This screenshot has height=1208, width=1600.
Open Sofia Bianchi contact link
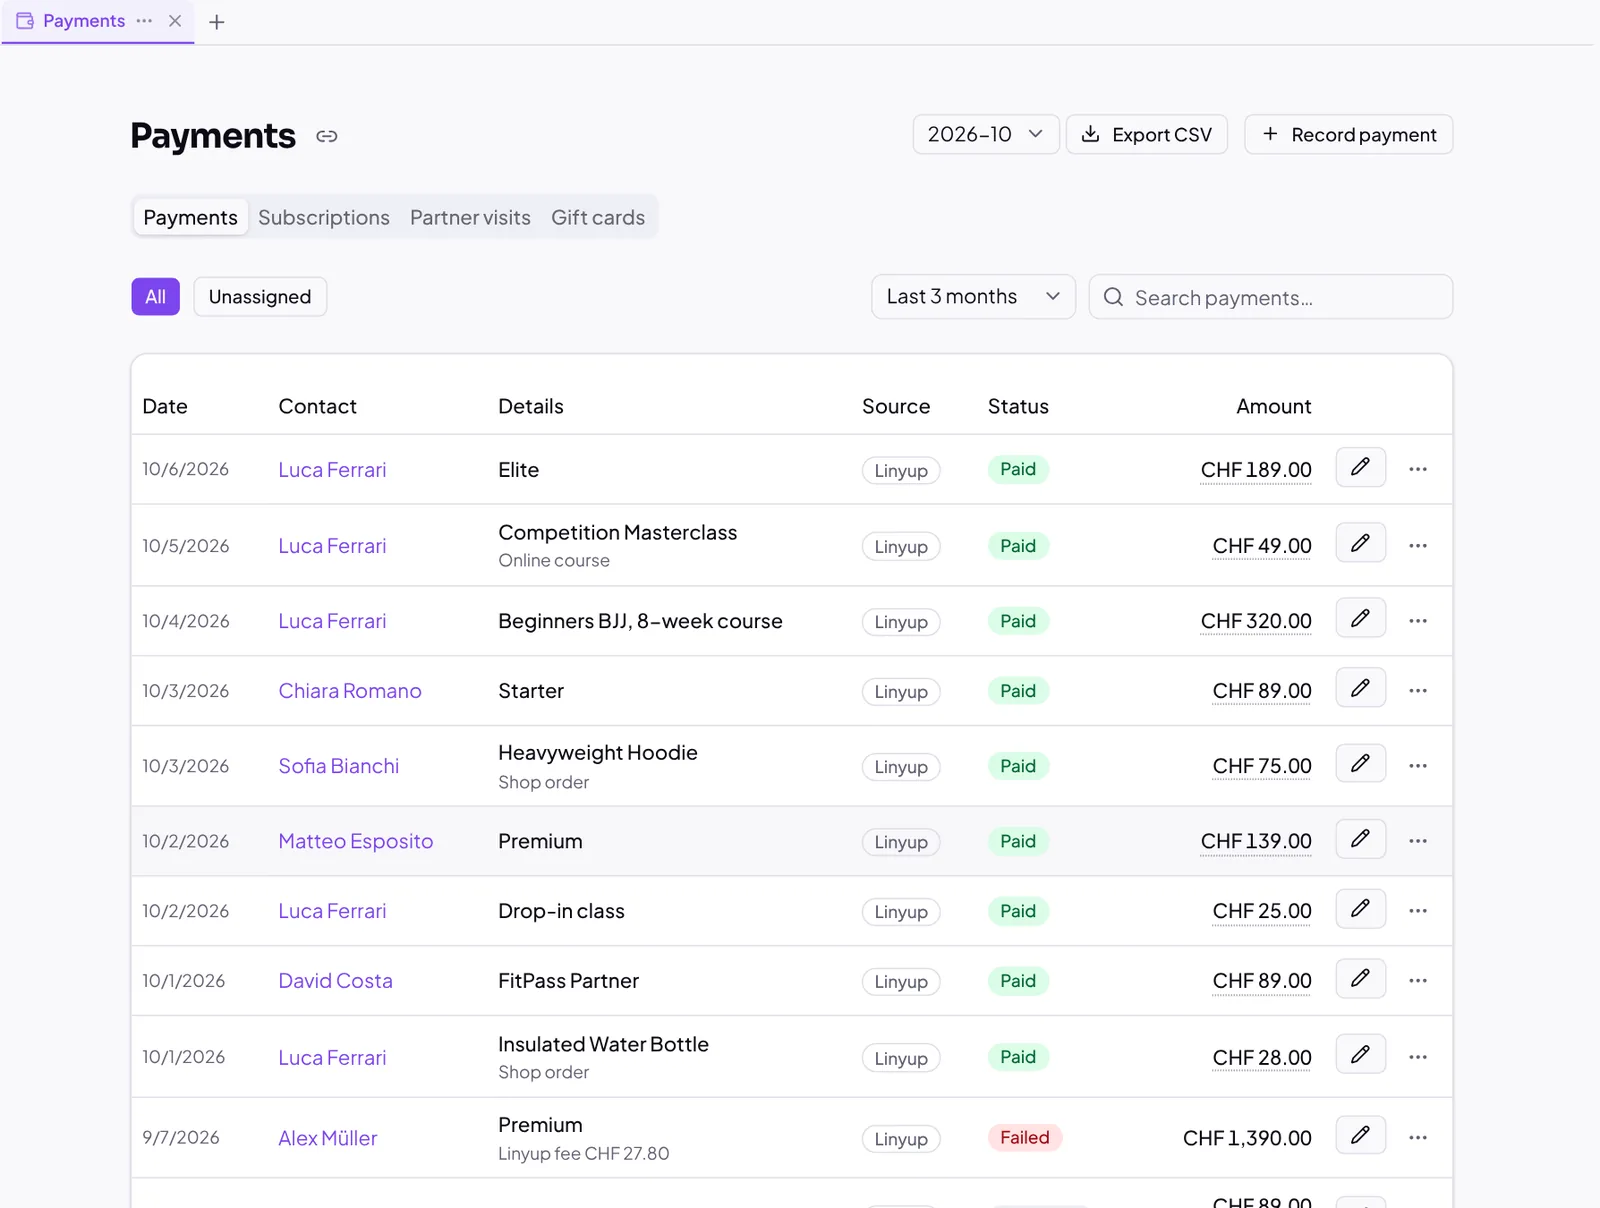pos(339,766)
